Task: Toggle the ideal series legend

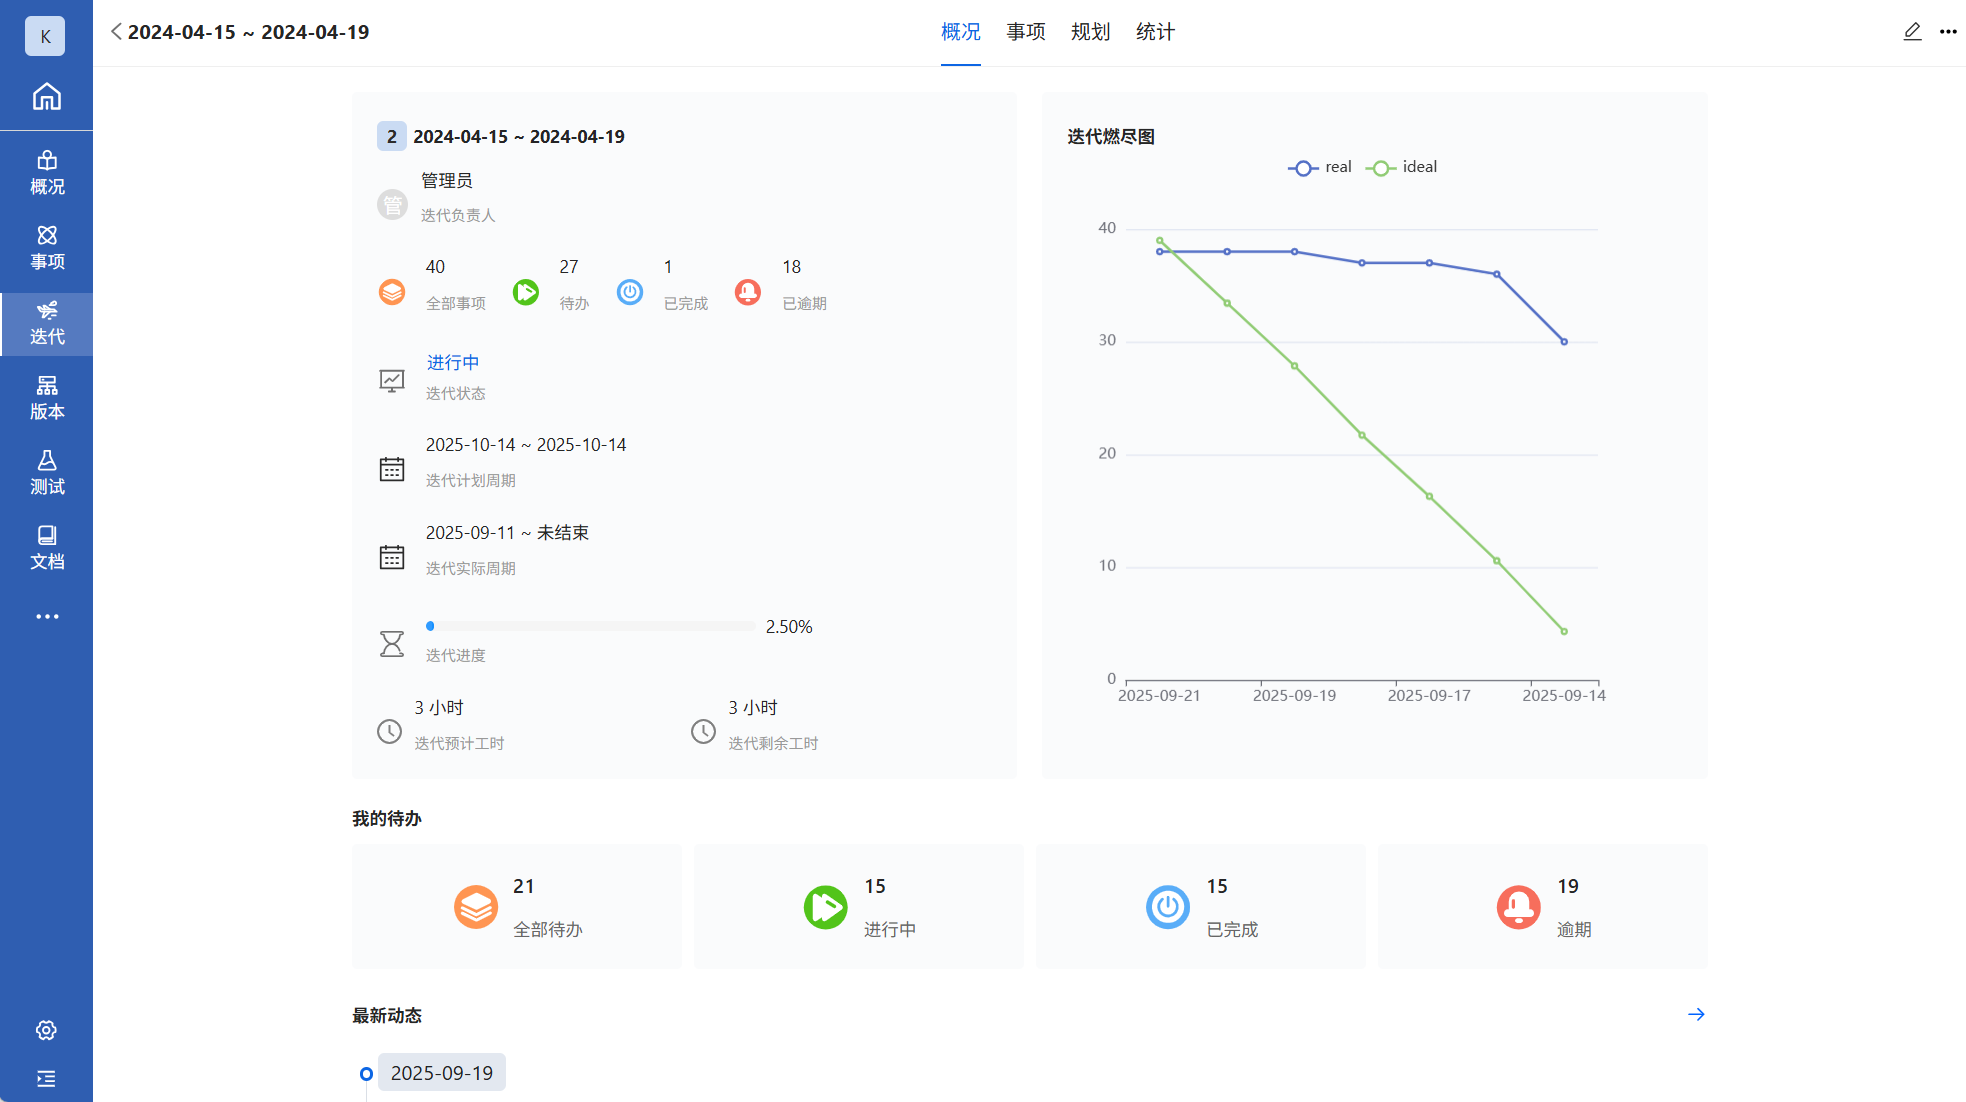Action: pyautogui.click(x=1401, y=168)
